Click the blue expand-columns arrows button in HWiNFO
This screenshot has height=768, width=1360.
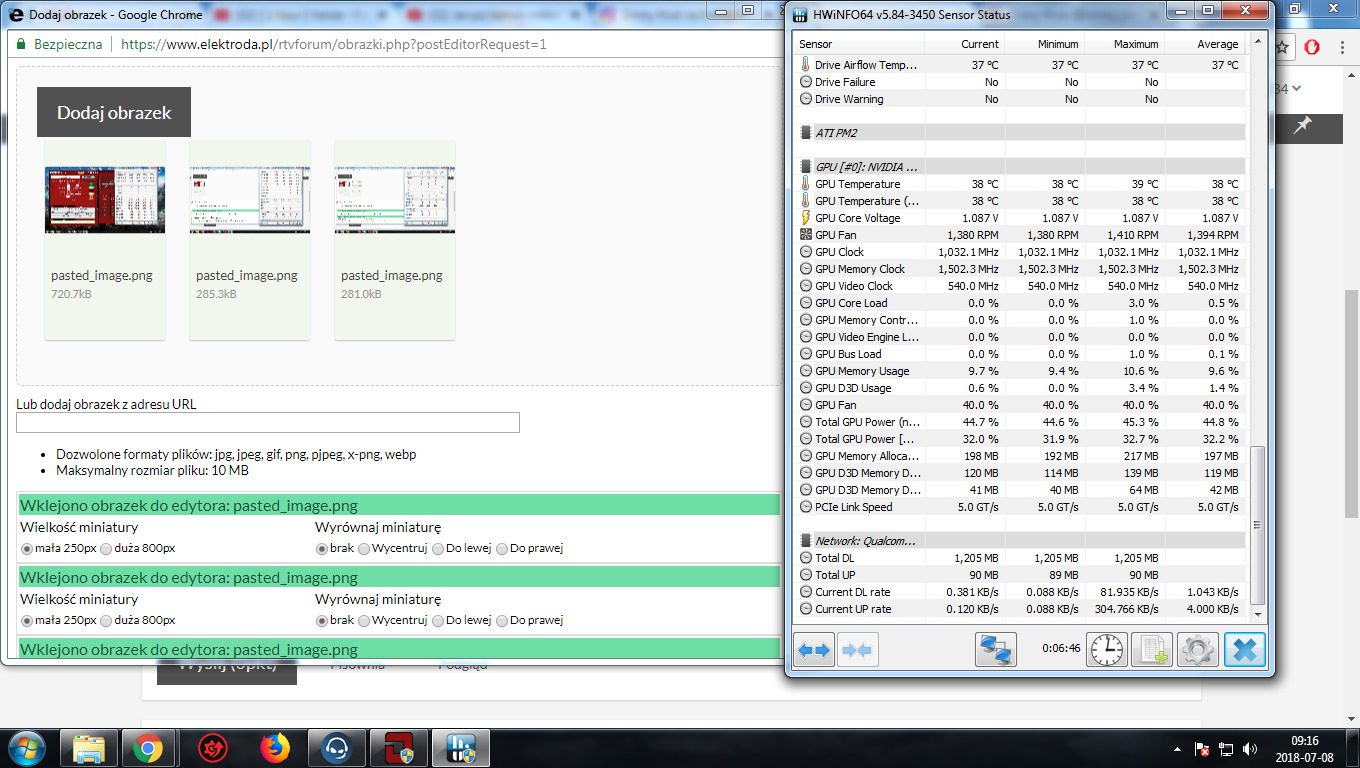point(813,650)
